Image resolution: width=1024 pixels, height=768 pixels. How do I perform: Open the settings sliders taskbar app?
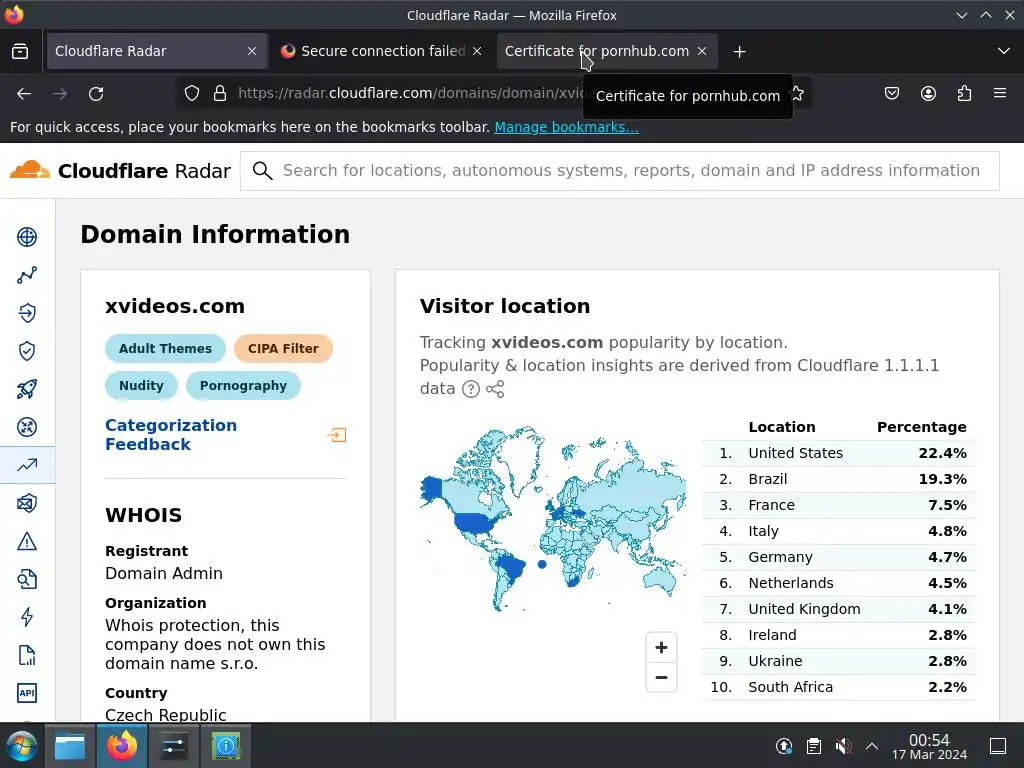174,746
